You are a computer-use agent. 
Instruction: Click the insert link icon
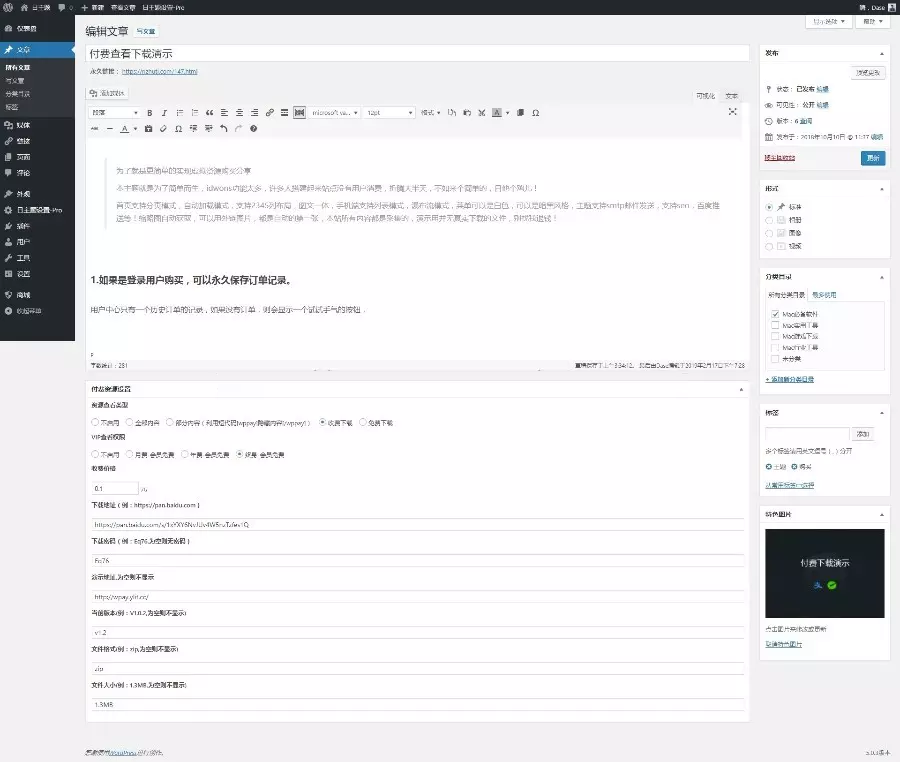click(x=270, y=113)
